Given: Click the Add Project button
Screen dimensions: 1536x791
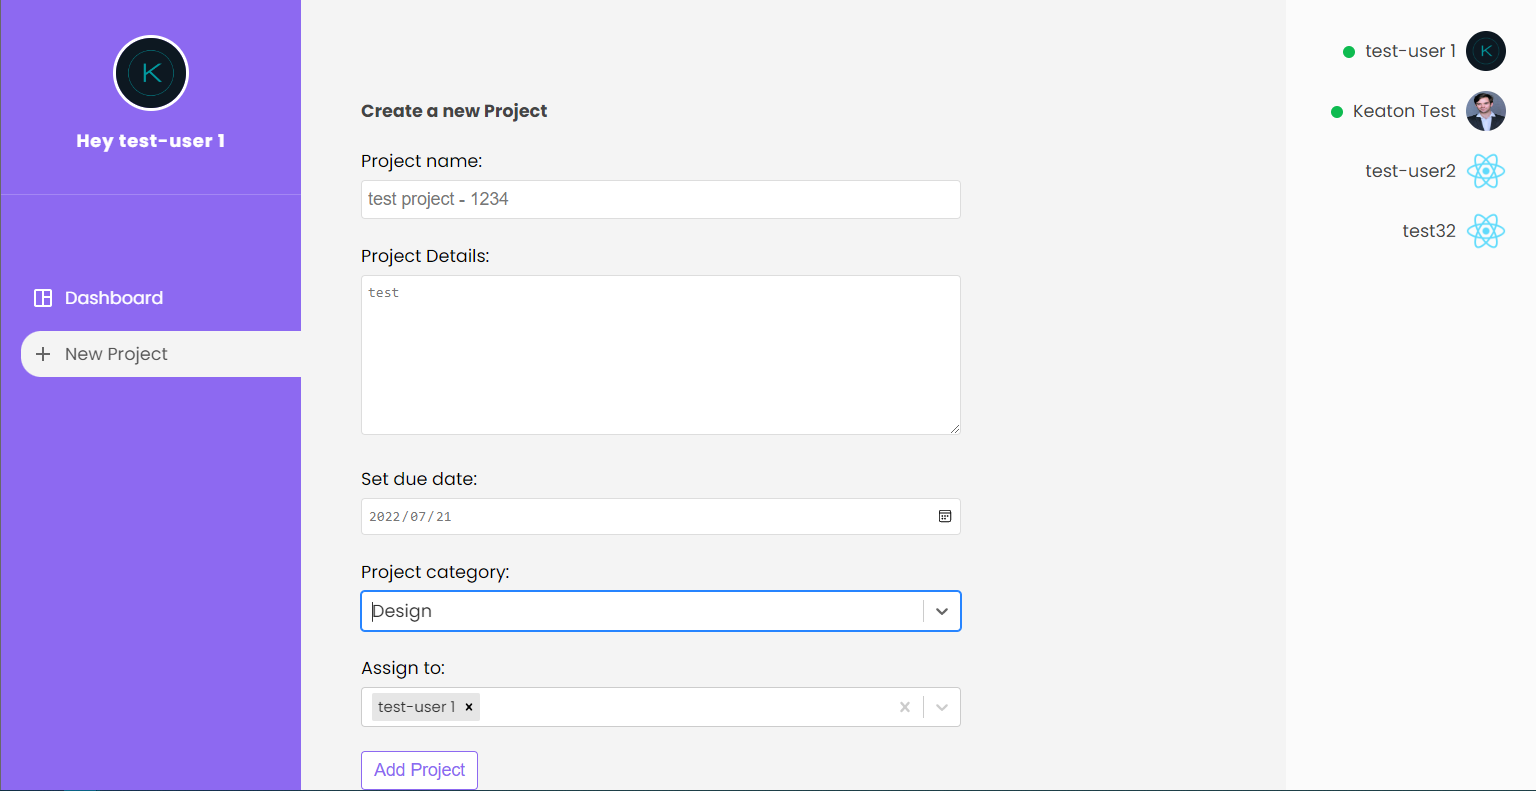Looking at the screenshot, I should (x=419, y=770).
